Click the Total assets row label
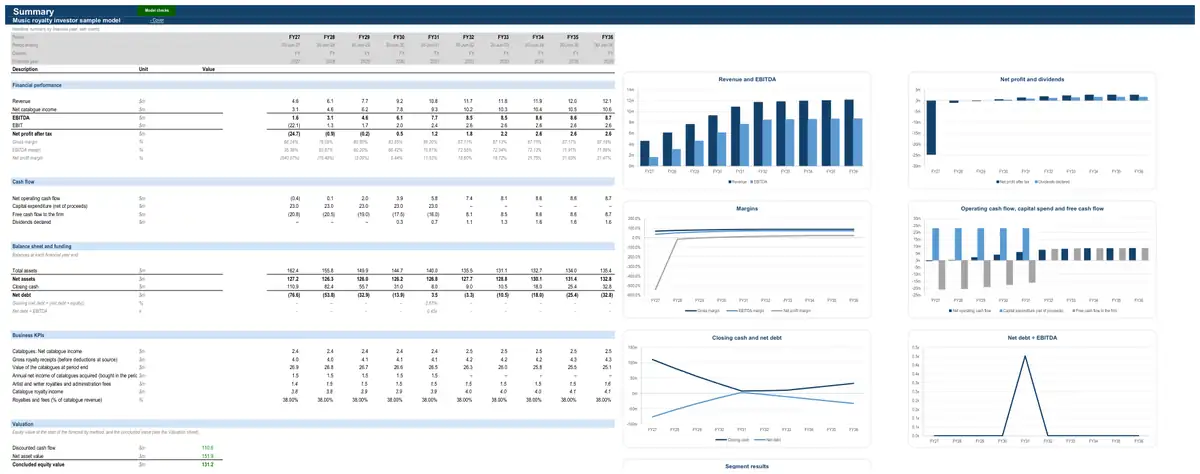Image resolution: width=1200 pixels, height=474 pixels. click(x=25, y=271)
